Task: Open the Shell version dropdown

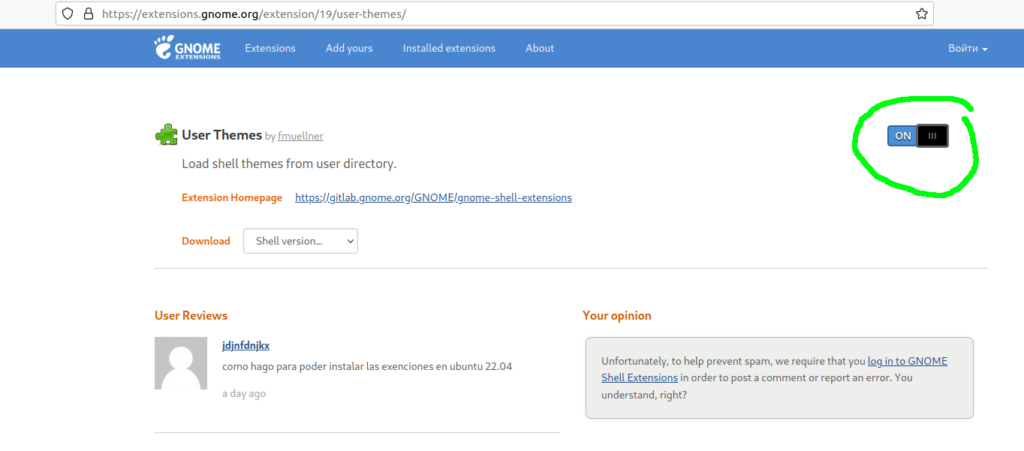Action: (x=300, y=241)
